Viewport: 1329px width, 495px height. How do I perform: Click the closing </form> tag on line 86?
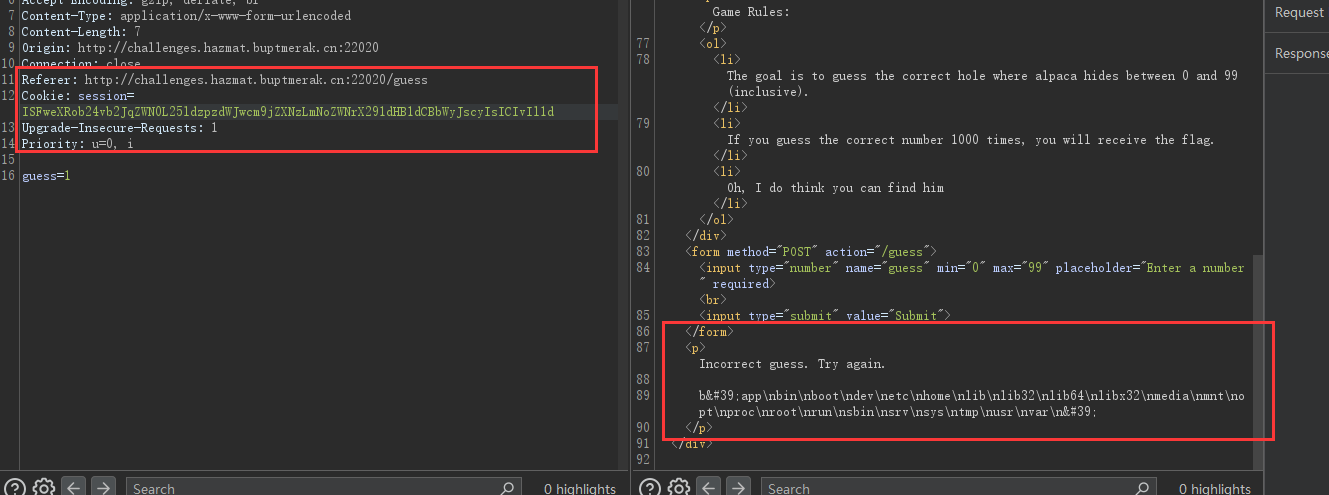tap(709, 331)
